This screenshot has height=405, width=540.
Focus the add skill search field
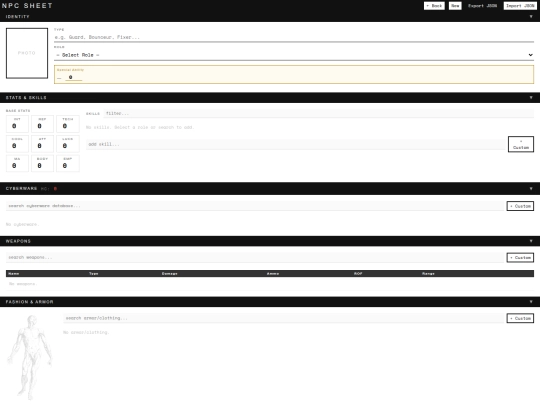(295, 144)
